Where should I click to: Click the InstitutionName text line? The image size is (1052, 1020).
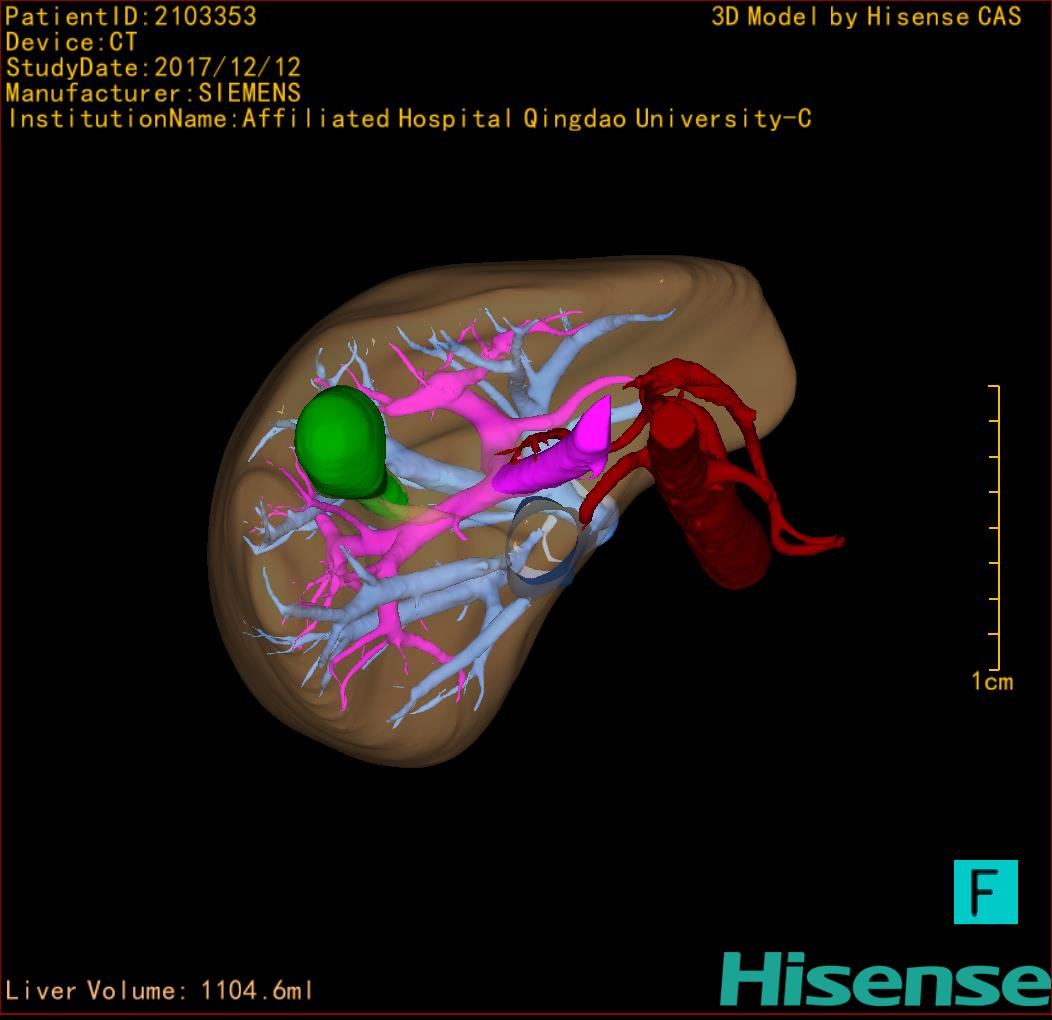(408, 119)
